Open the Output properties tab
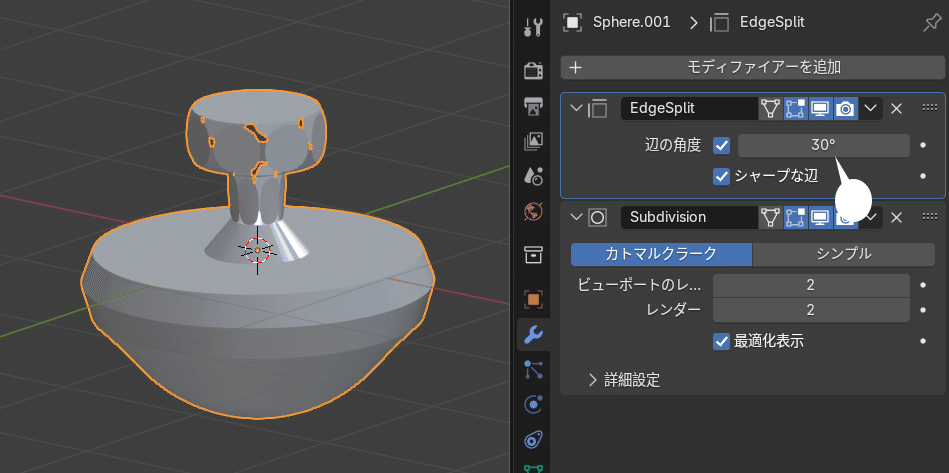 533,106
